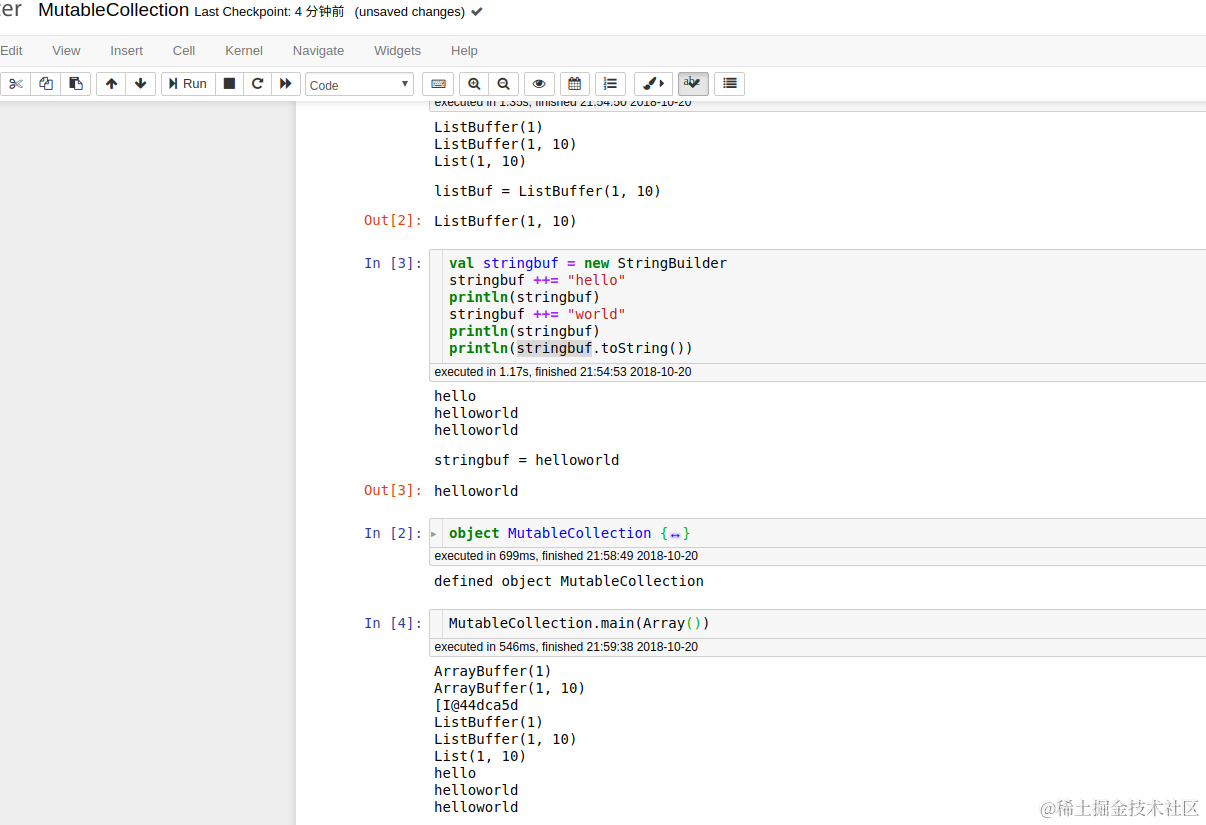Toggle the zoom-in magnifier icon
Image resolution: width=1206 pixels, height=825 pixels.
coord(473,83)
